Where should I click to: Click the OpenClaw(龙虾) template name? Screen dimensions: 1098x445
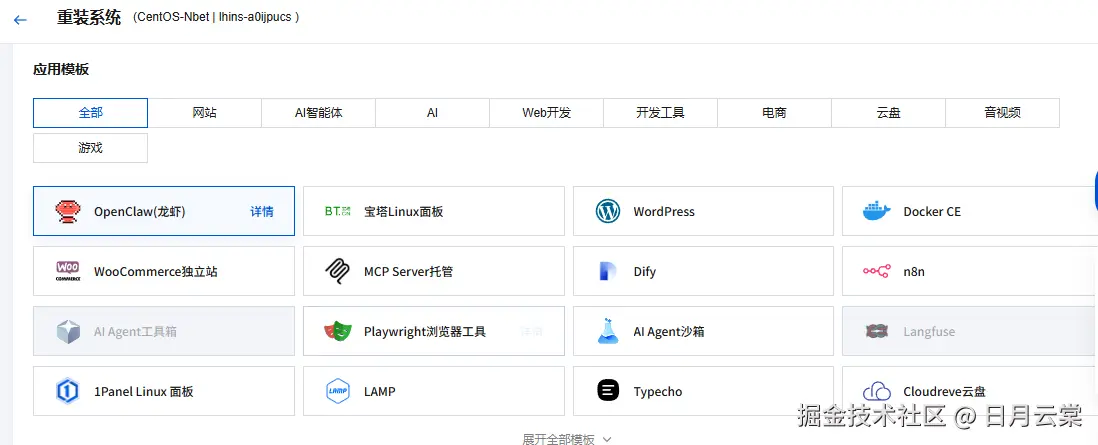[x=140, y=212]
